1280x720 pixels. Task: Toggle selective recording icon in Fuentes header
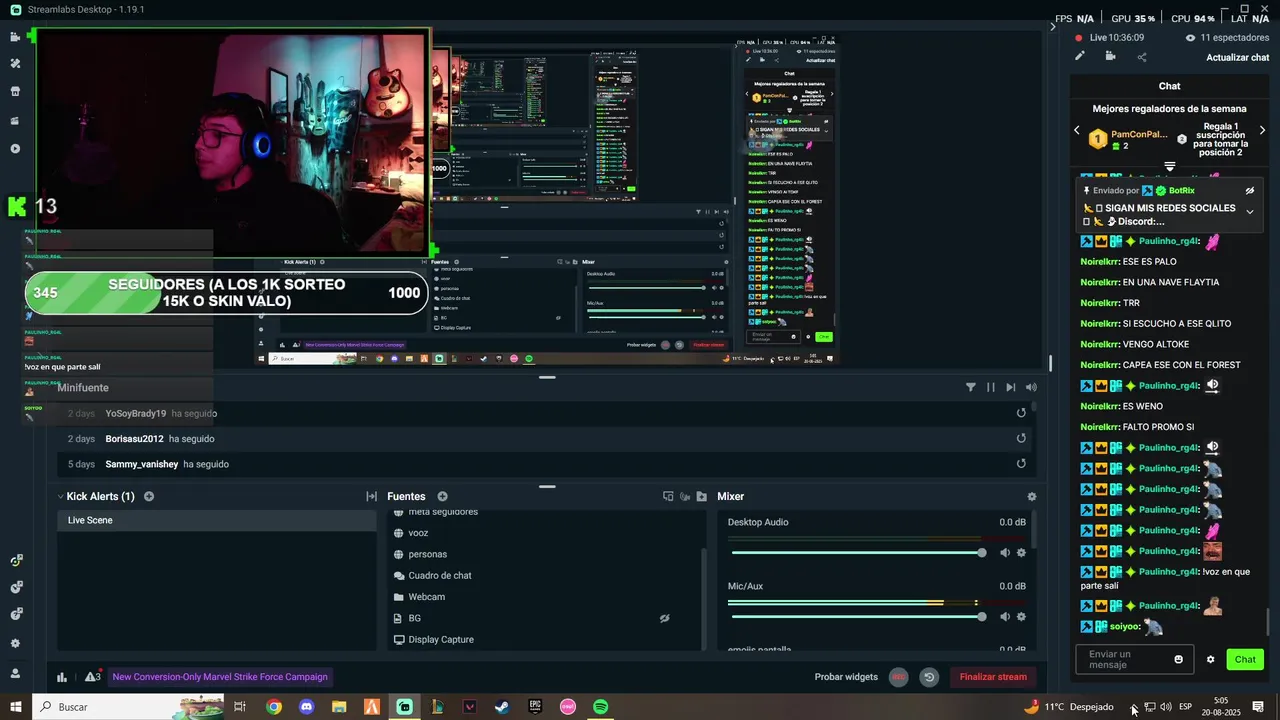tap(685, 496)
